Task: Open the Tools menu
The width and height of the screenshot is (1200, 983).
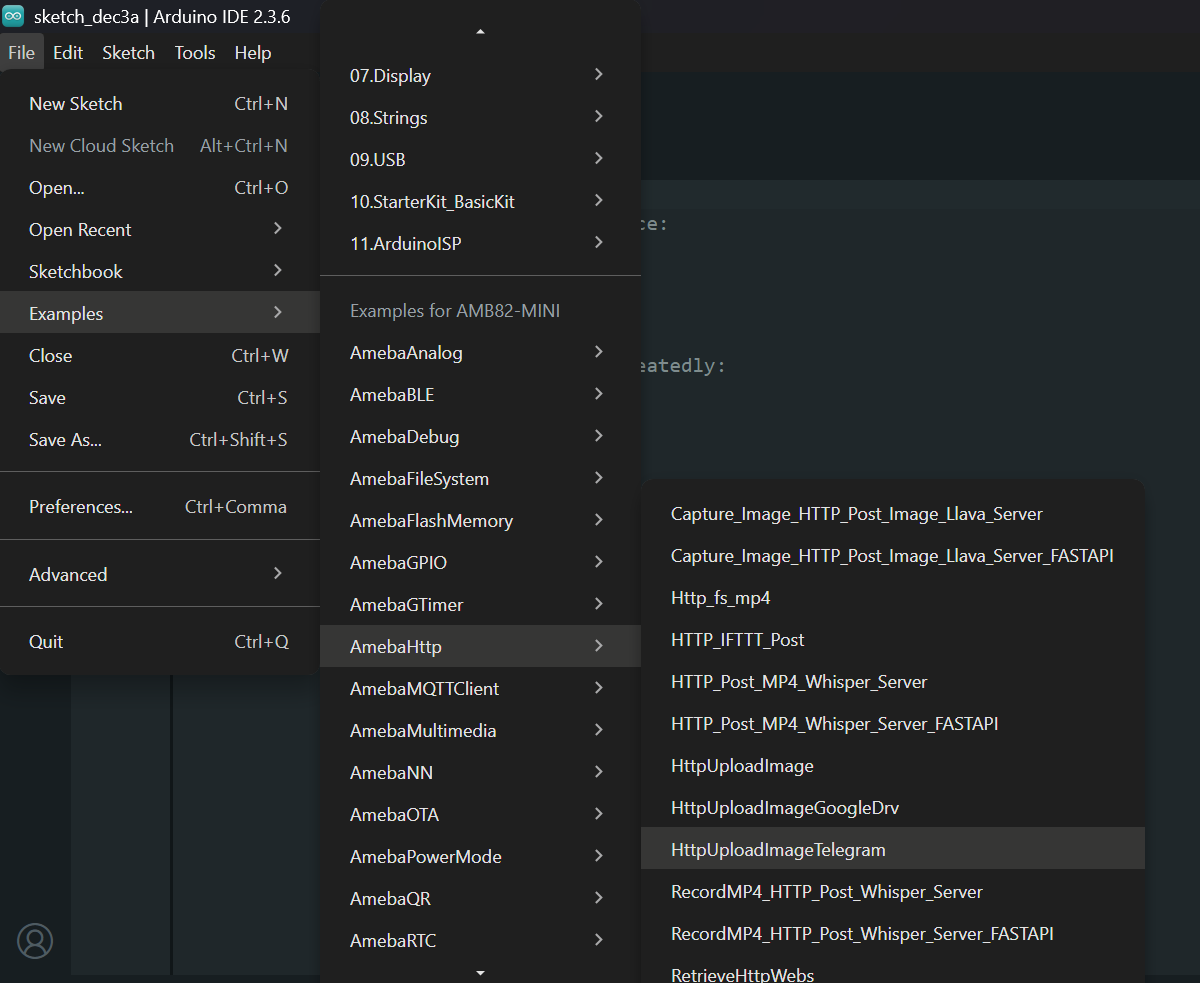Action: 194,53
